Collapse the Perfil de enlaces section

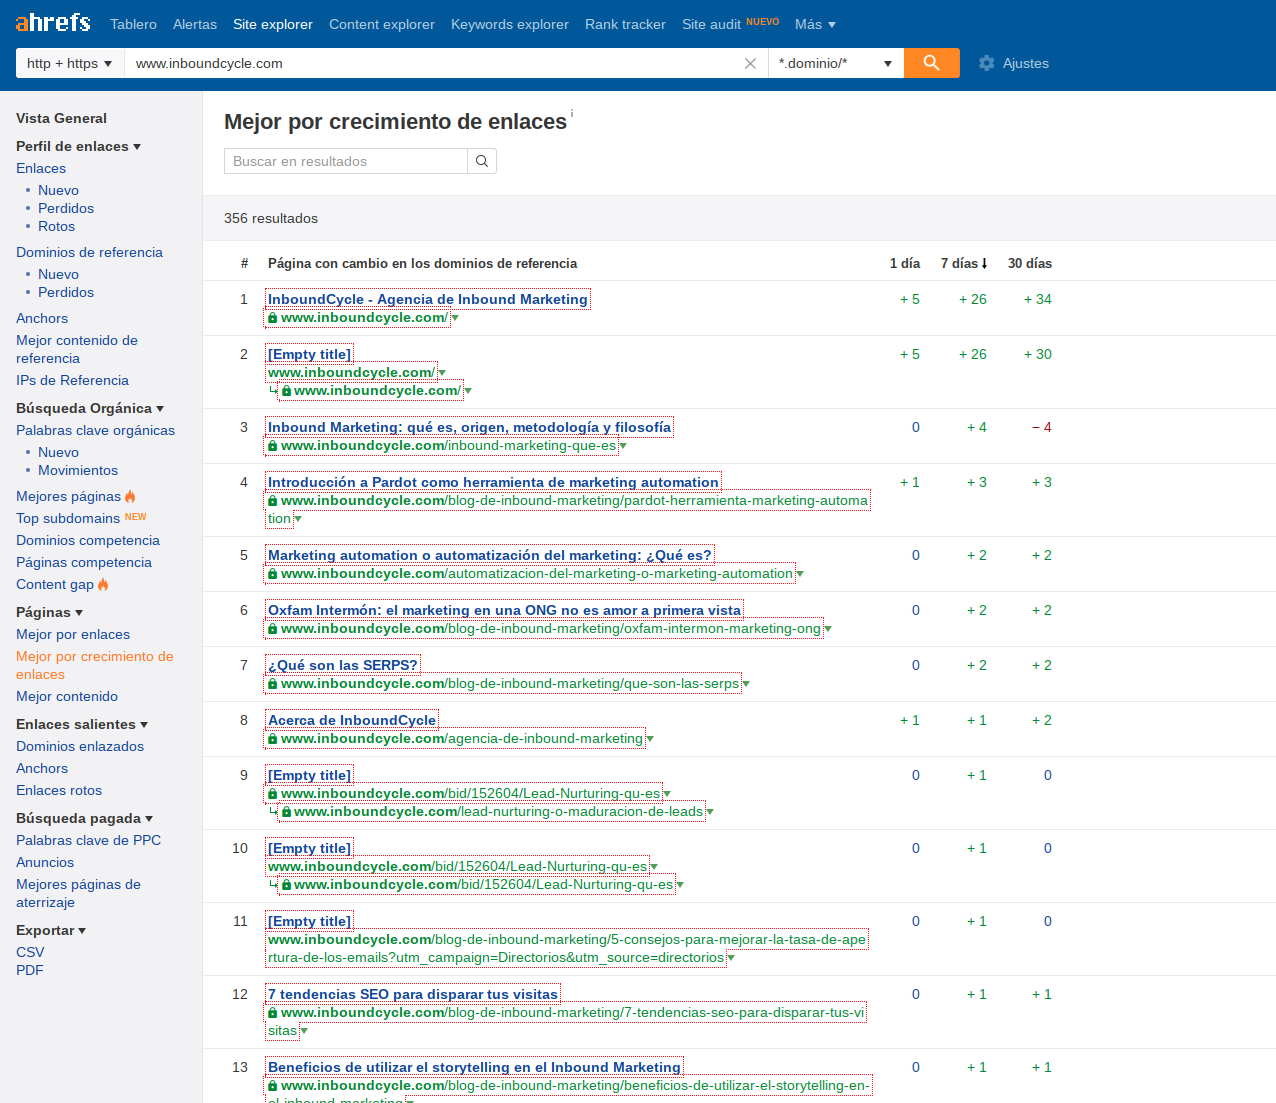tap(137, 147)
